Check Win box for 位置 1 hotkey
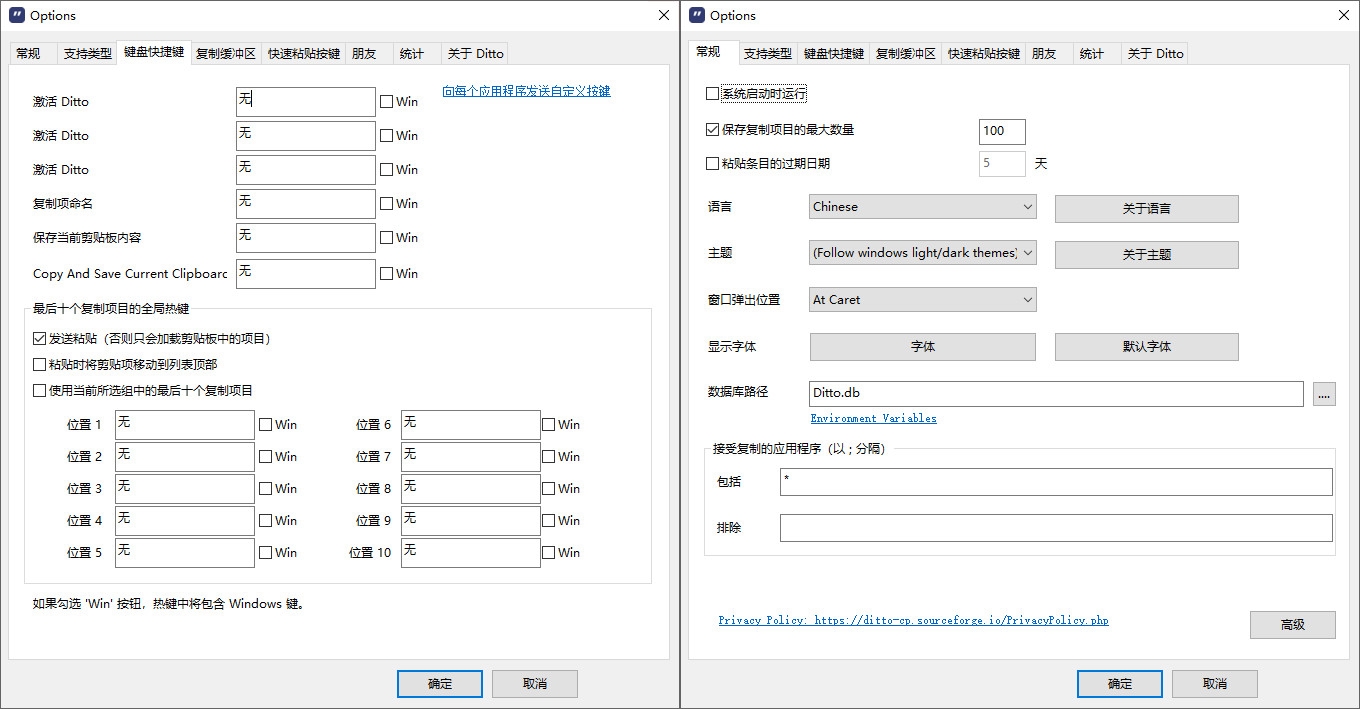1360x709 pixels. click(x=266, y=425)
